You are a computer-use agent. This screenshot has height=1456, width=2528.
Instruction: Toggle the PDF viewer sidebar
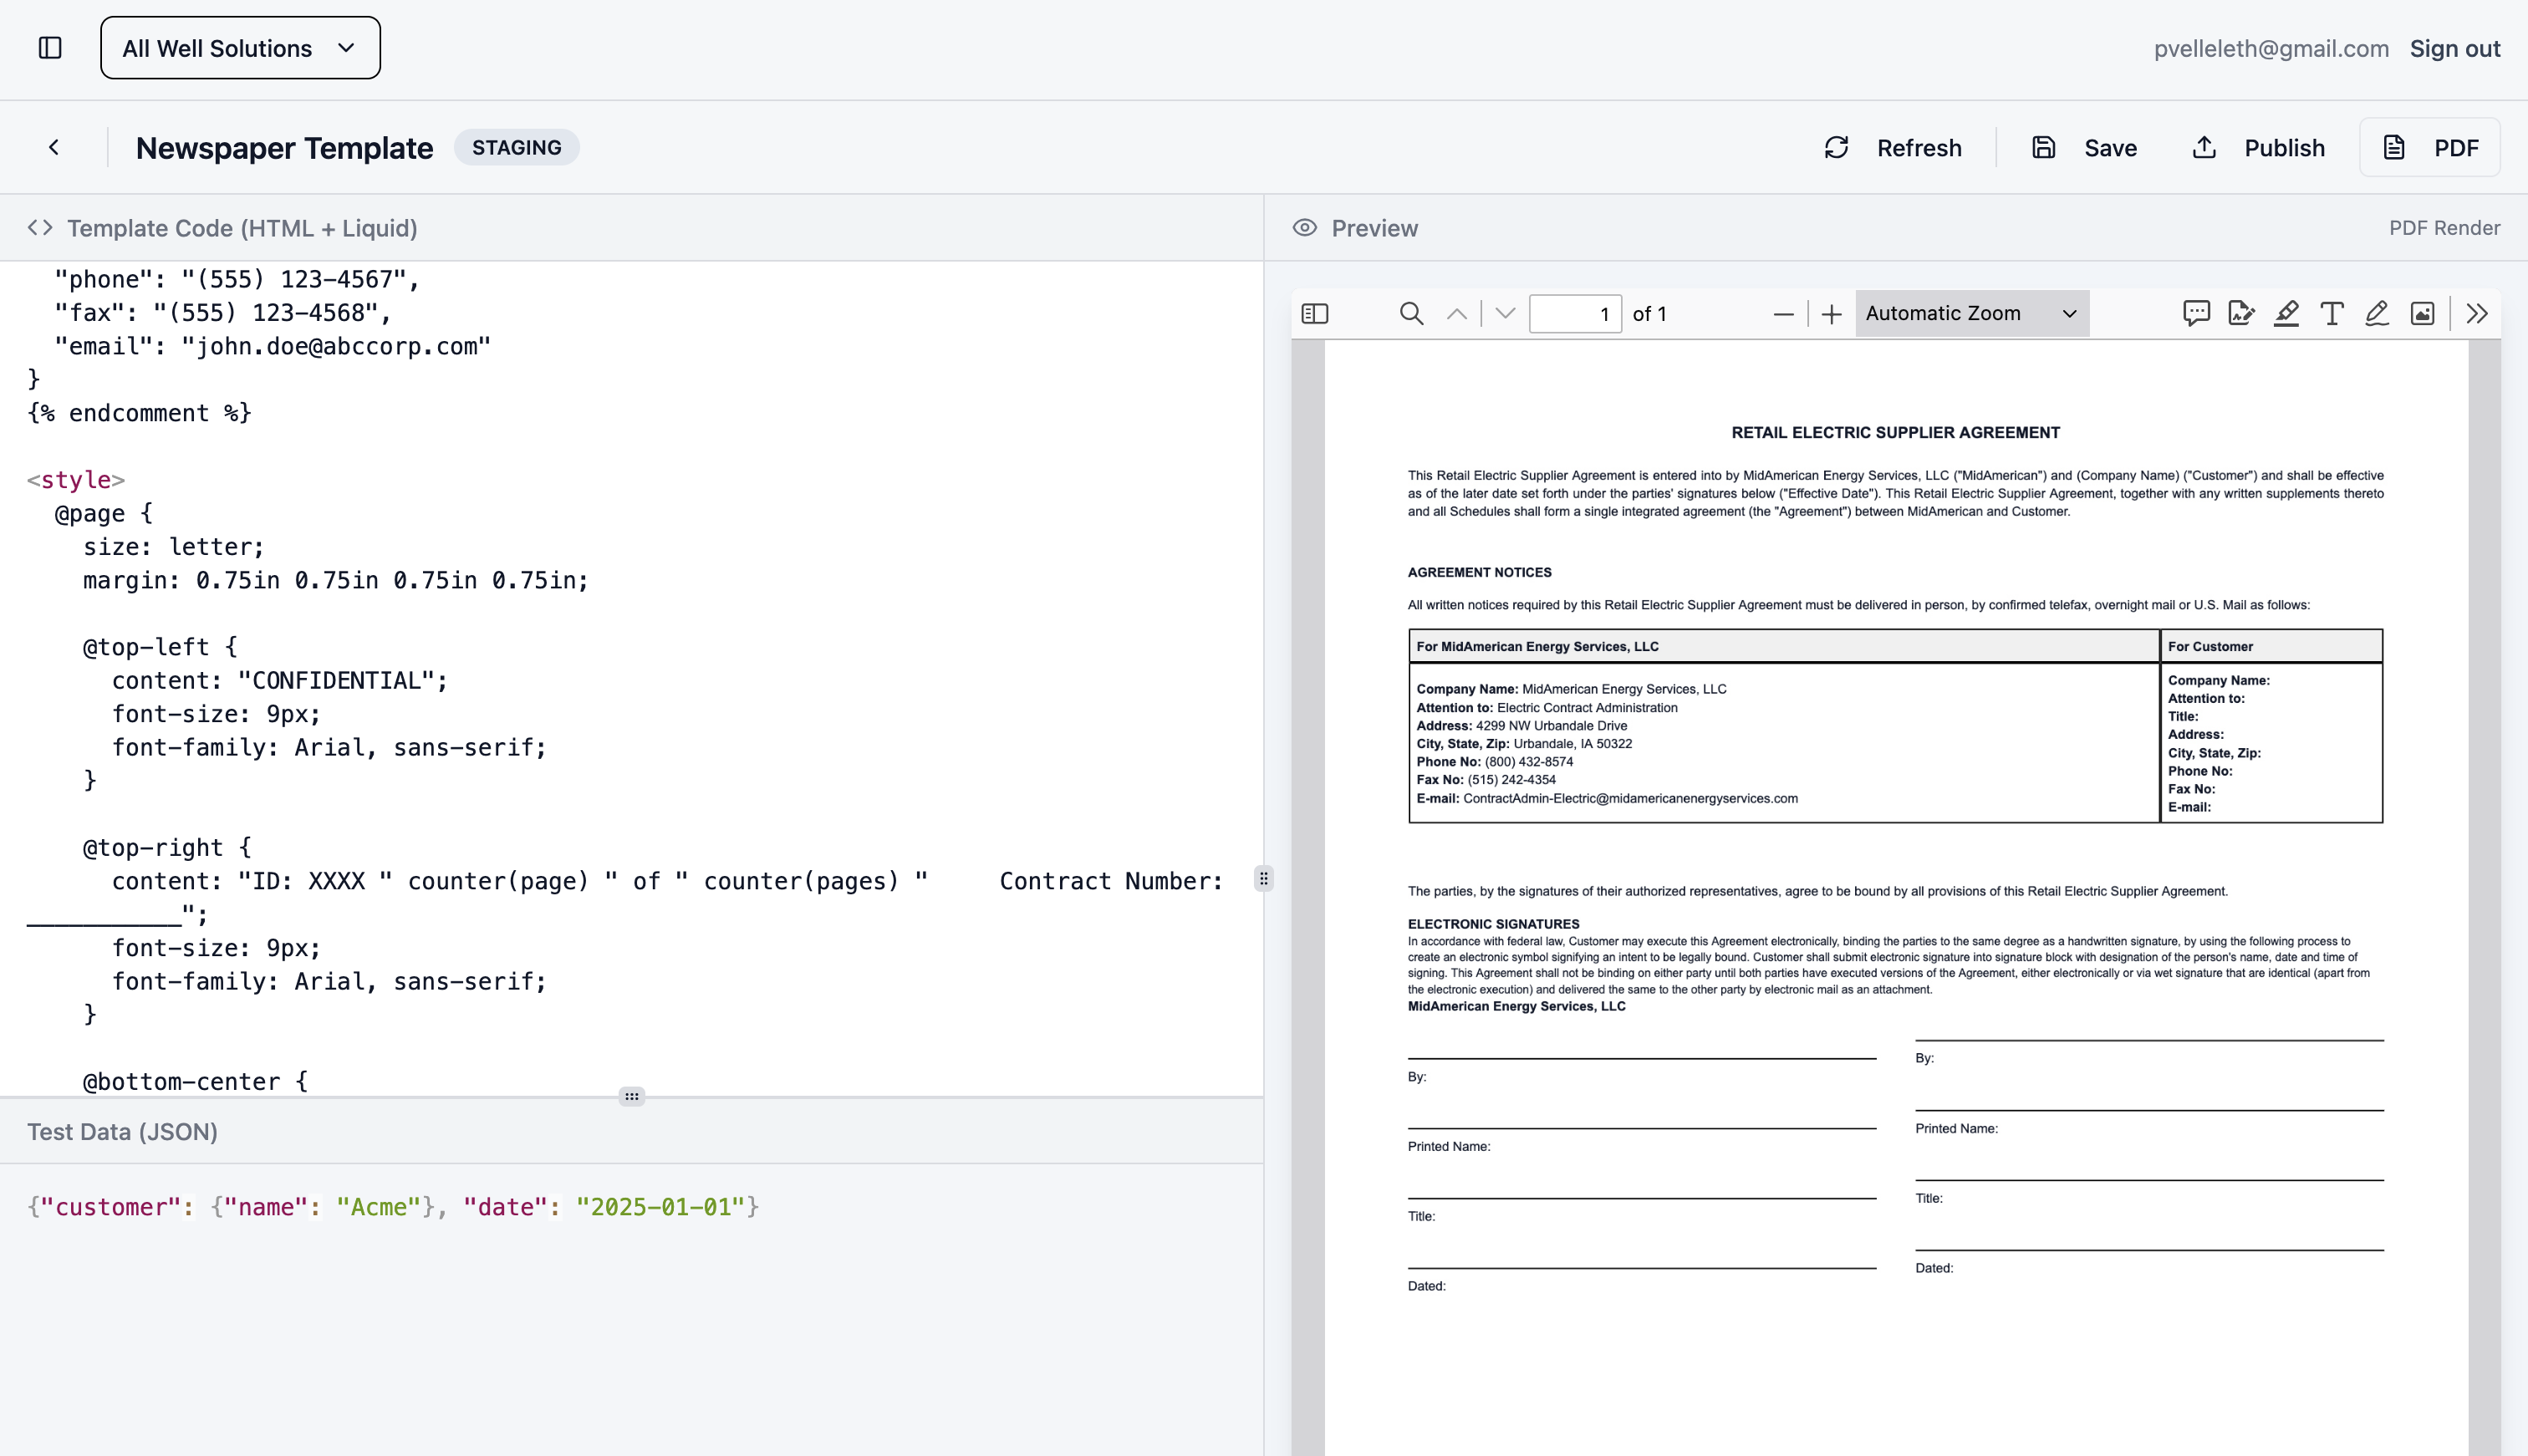[x=1315, y=314]
